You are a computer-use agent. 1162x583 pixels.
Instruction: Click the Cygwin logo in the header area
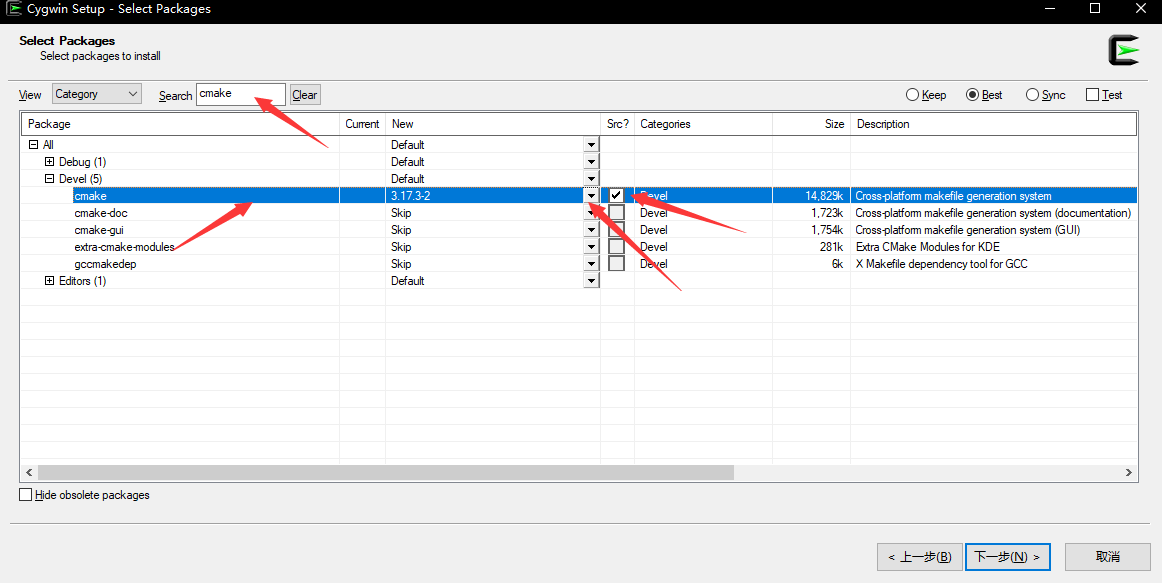pos(1123,50)
